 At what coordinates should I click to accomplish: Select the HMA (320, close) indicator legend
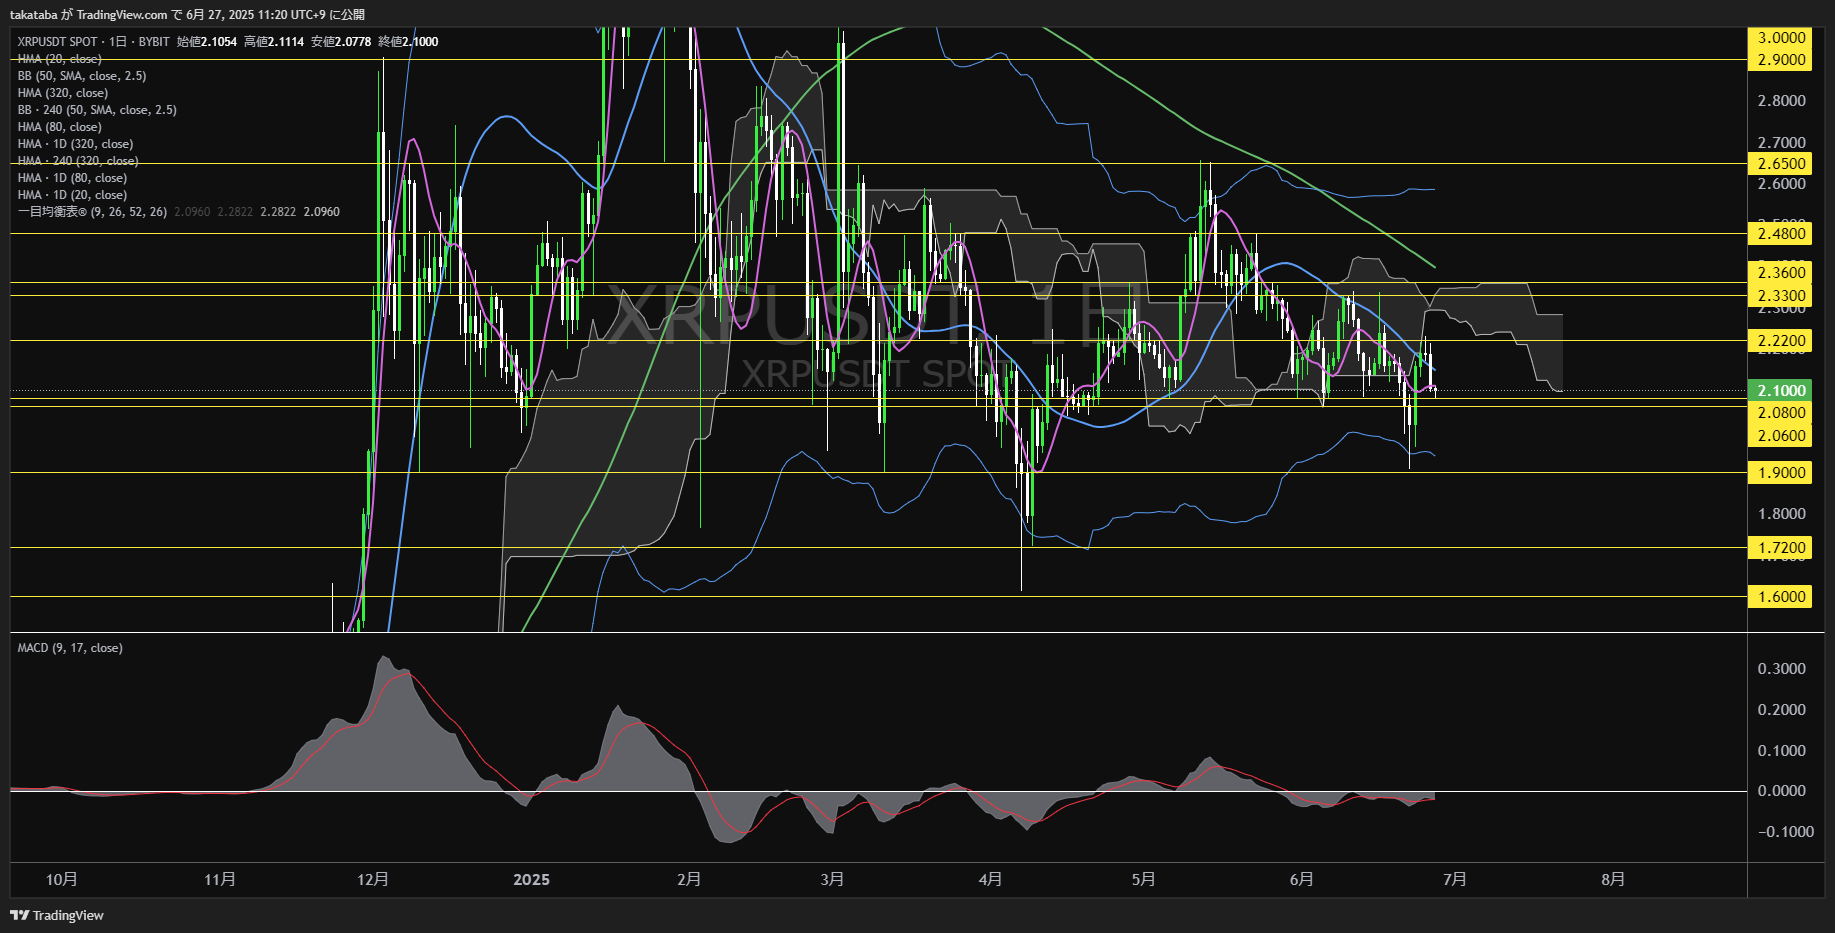tap(63, 93)
